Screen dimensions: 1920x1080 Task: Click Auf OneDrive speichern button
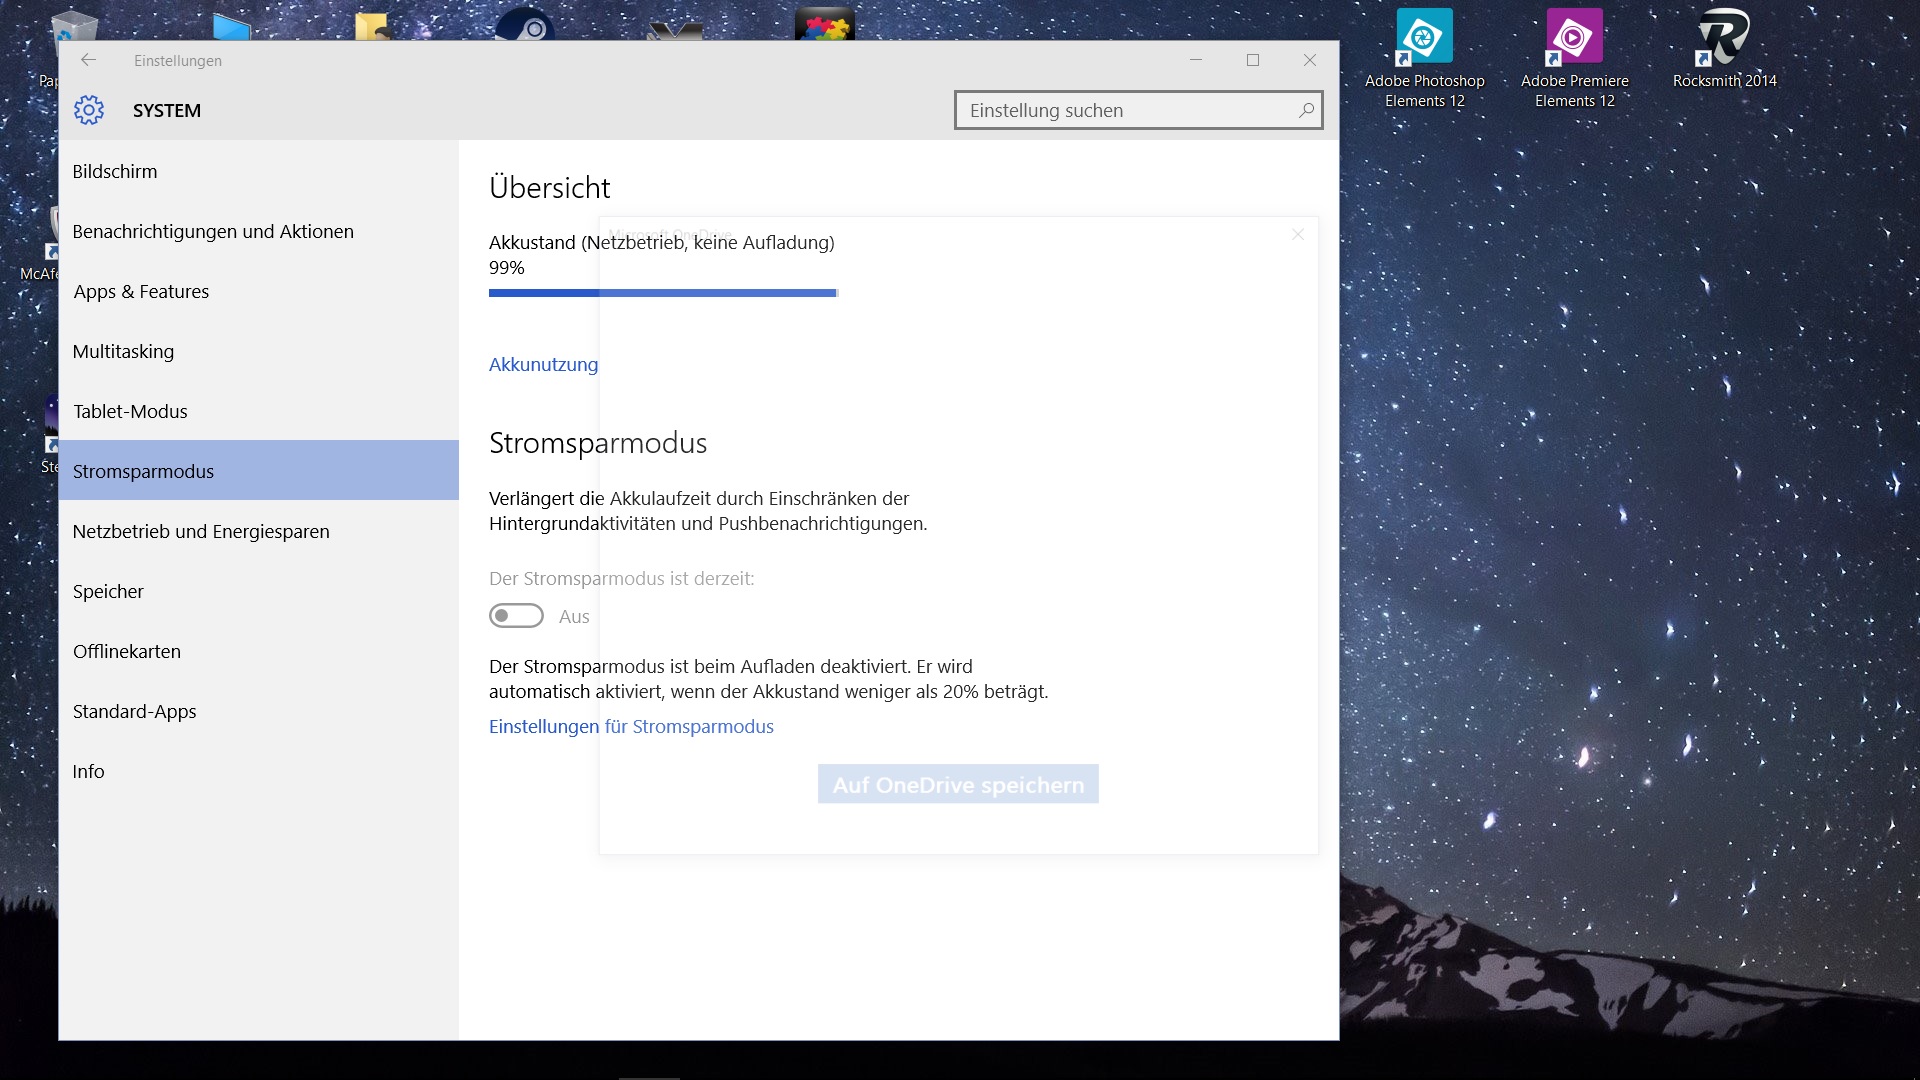(x=957, y=784)
